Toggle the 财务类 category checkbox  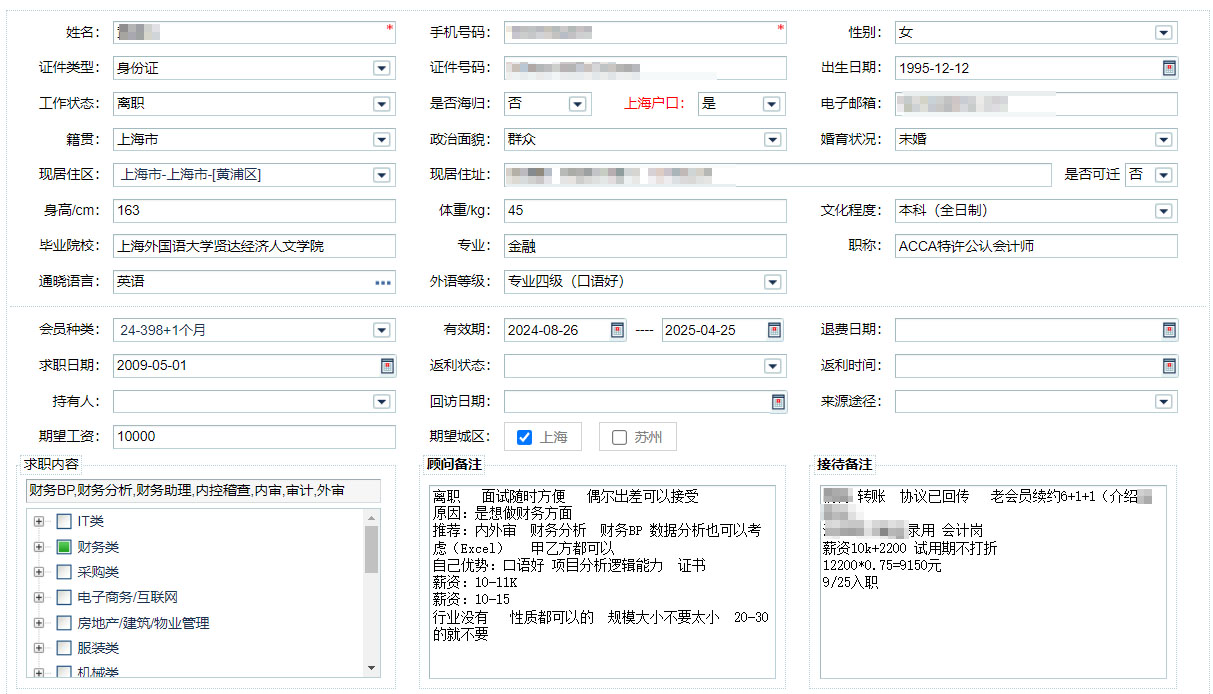click(64, 547)
